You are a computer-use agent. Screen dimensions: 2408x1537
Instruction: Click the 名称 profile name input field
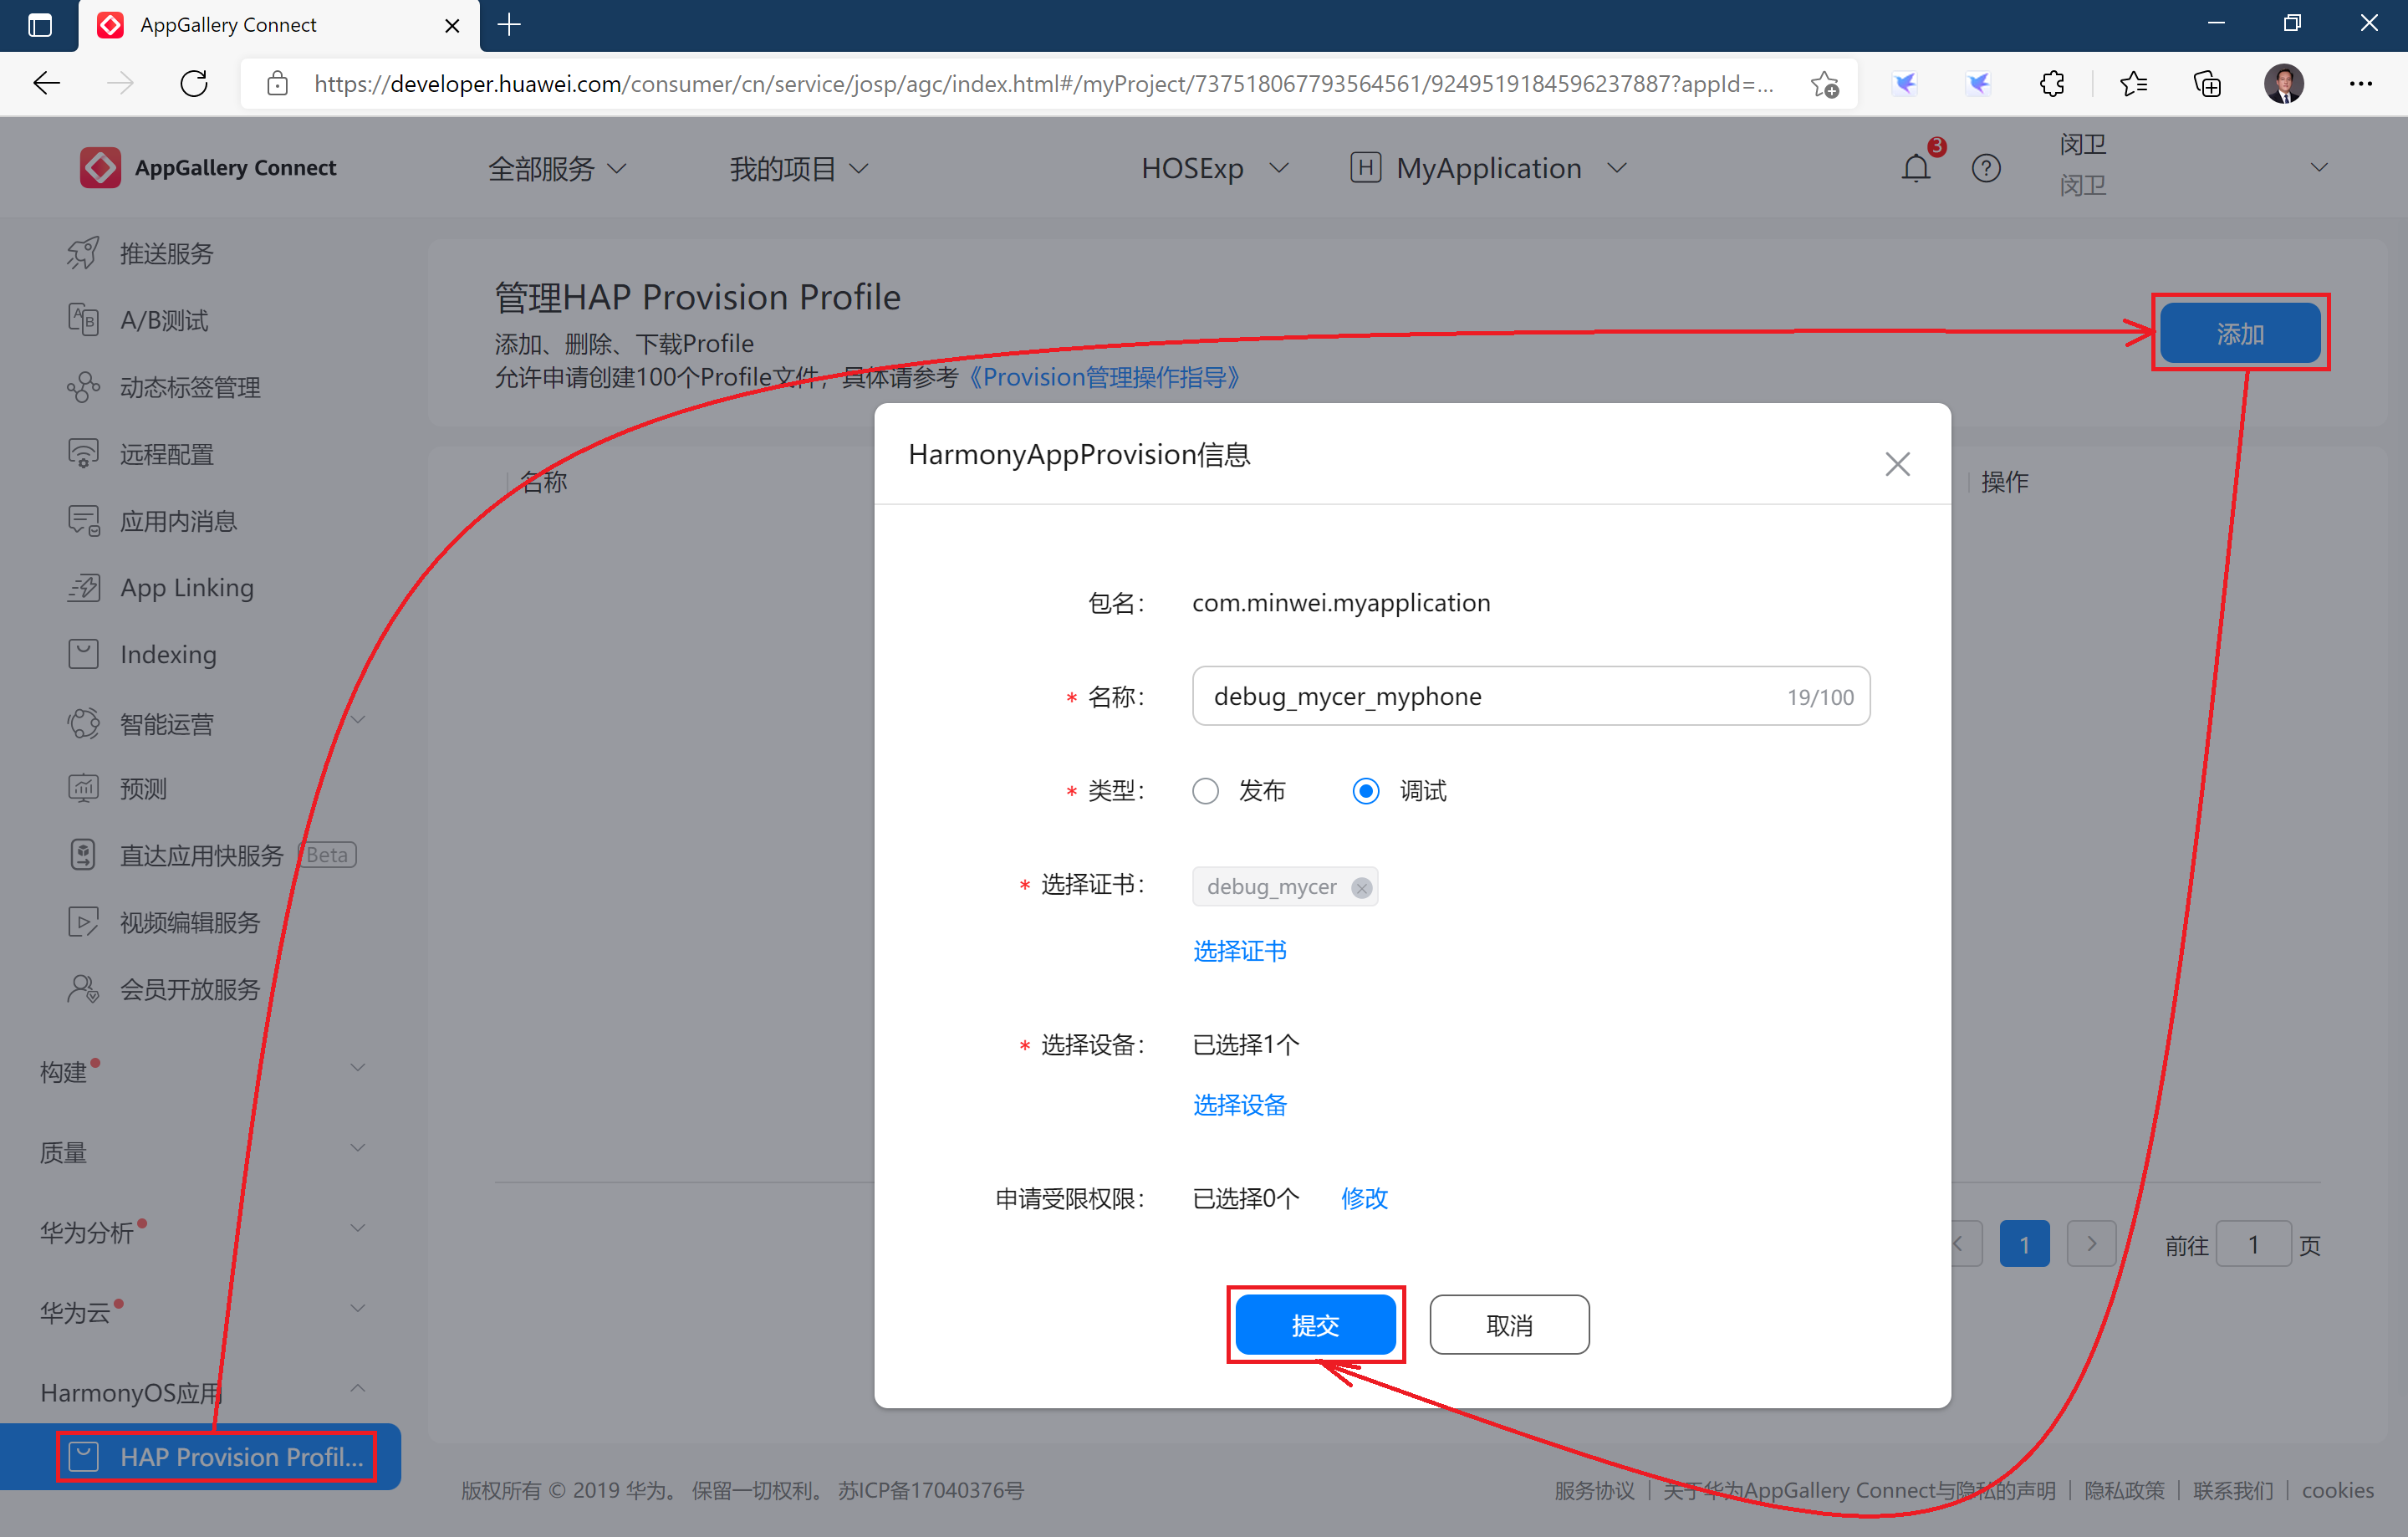1531,696
